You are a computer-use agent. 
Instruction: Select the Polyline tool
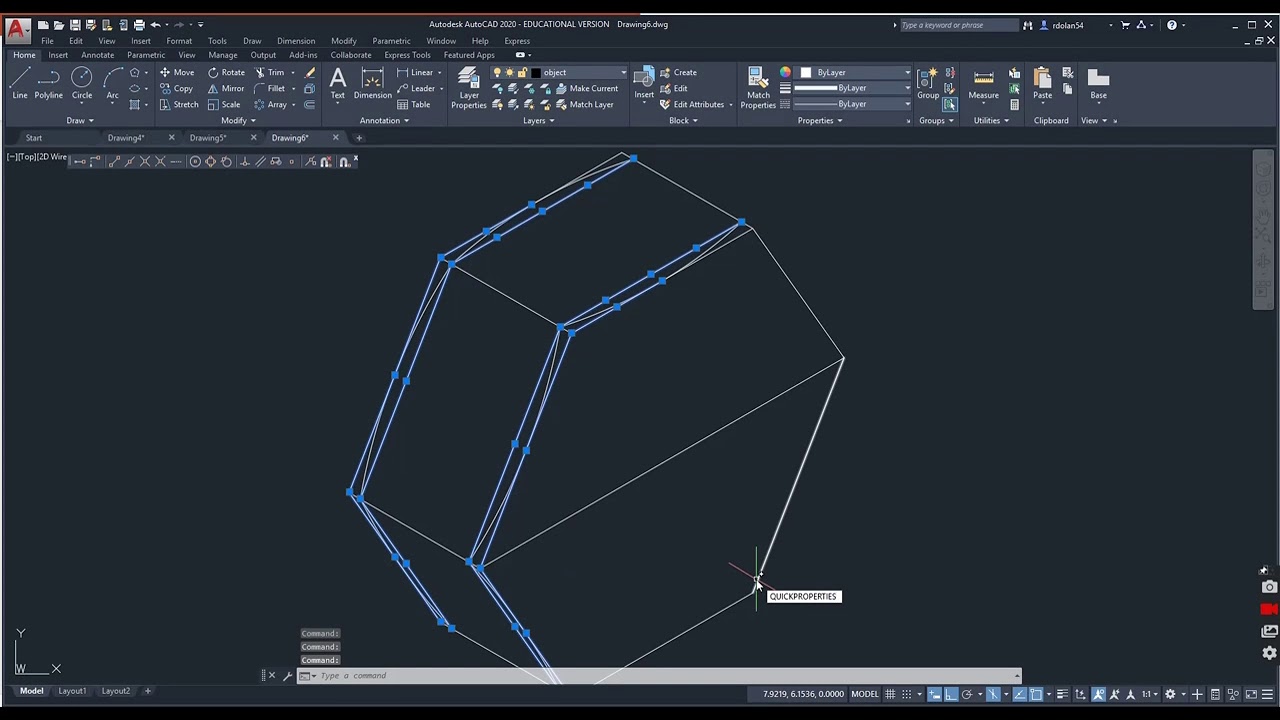point(49,83)
